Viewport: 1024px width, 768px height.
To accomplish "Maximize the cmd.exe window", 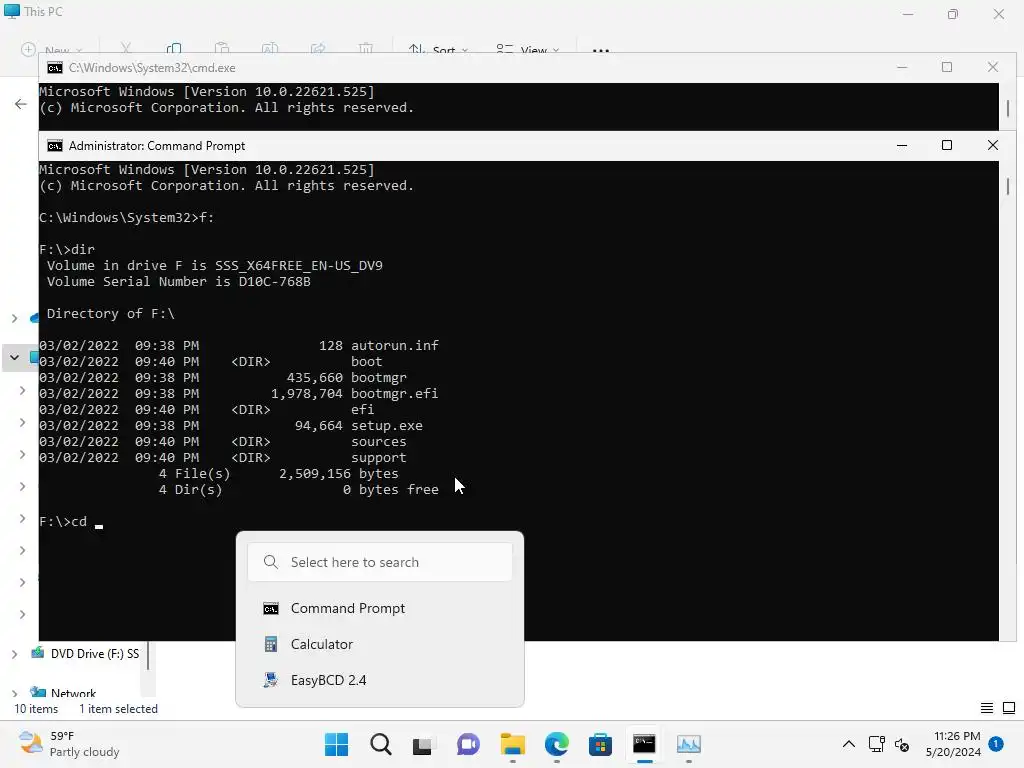I will [x=947, y=67].
